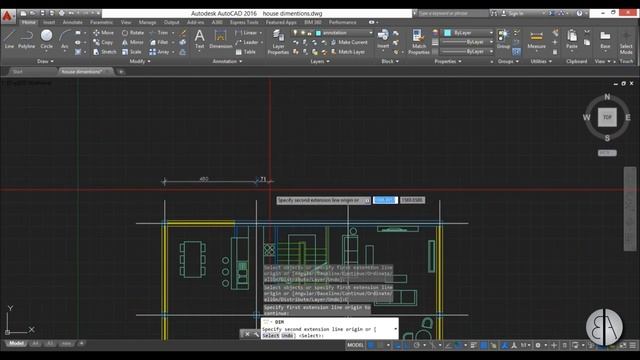Click the command line input
The width and height of the screenshot is (640, 360).
(329, 332)
